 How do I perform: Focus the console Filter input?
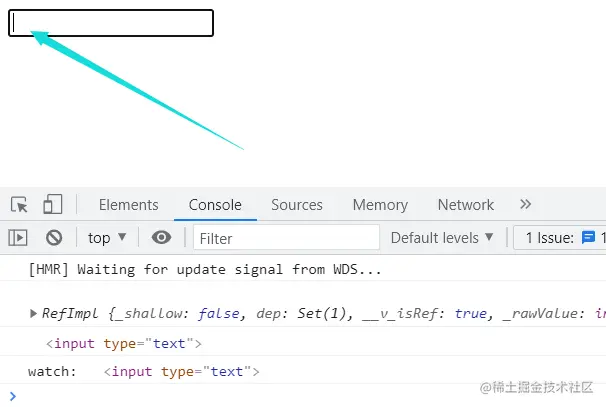coord(286,238)
